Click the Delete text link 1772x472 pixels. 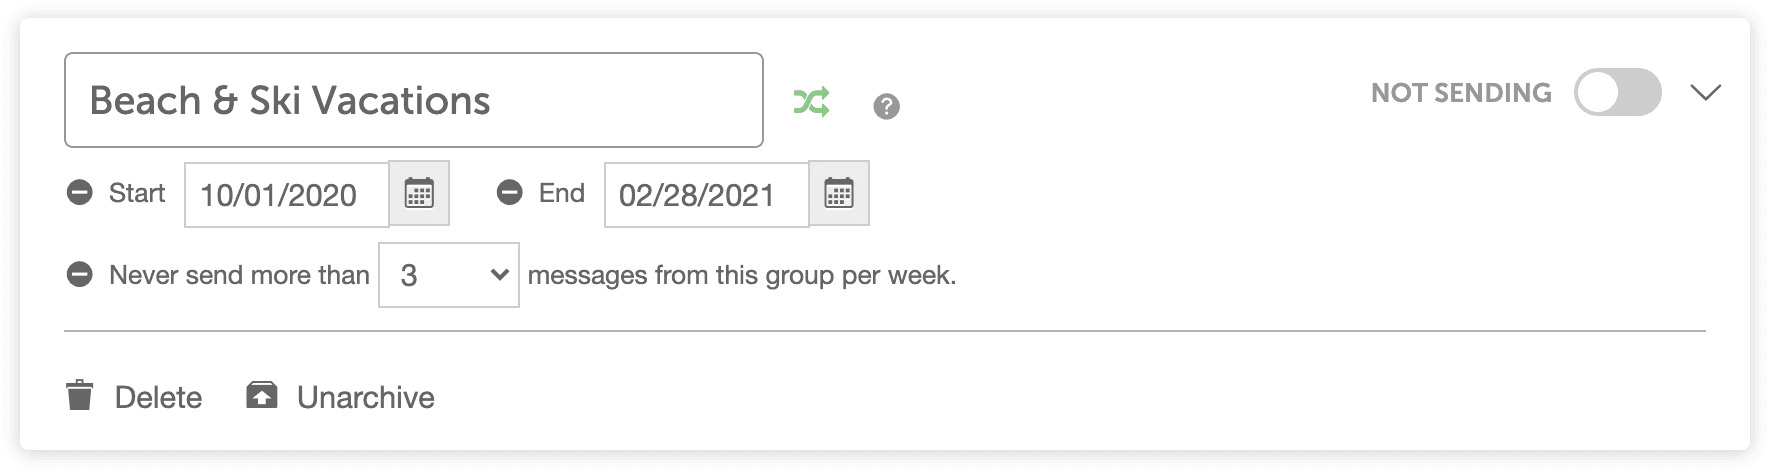[x=158, y=397]
